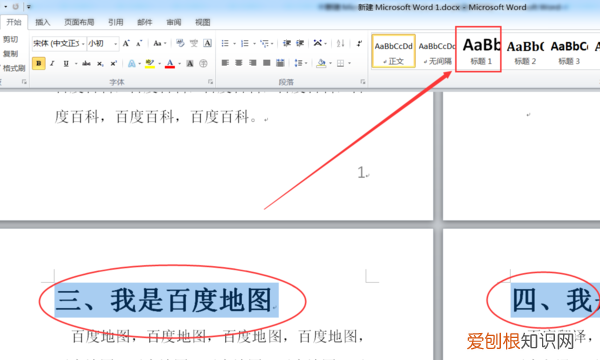Click the increase indent icon
This screenshot has height=360, width=600.
click(x=300, y=43)
